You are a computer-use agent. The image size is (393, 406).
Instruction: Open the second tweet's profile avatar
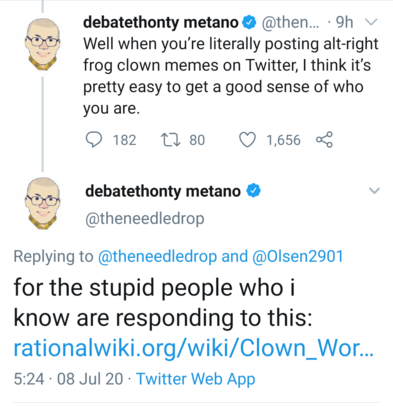[43, 203]
